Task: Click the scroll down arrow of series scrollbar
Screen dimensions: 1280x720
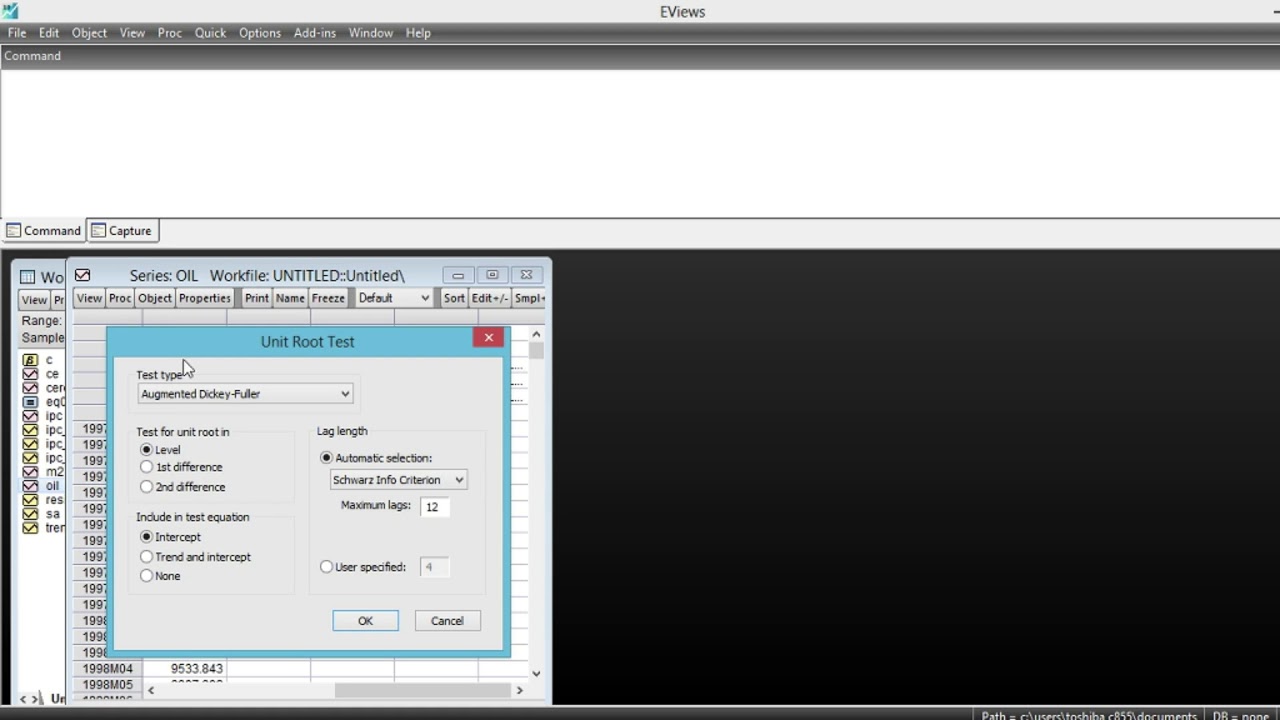Action: pyautogui.click(x=537, y=674)
